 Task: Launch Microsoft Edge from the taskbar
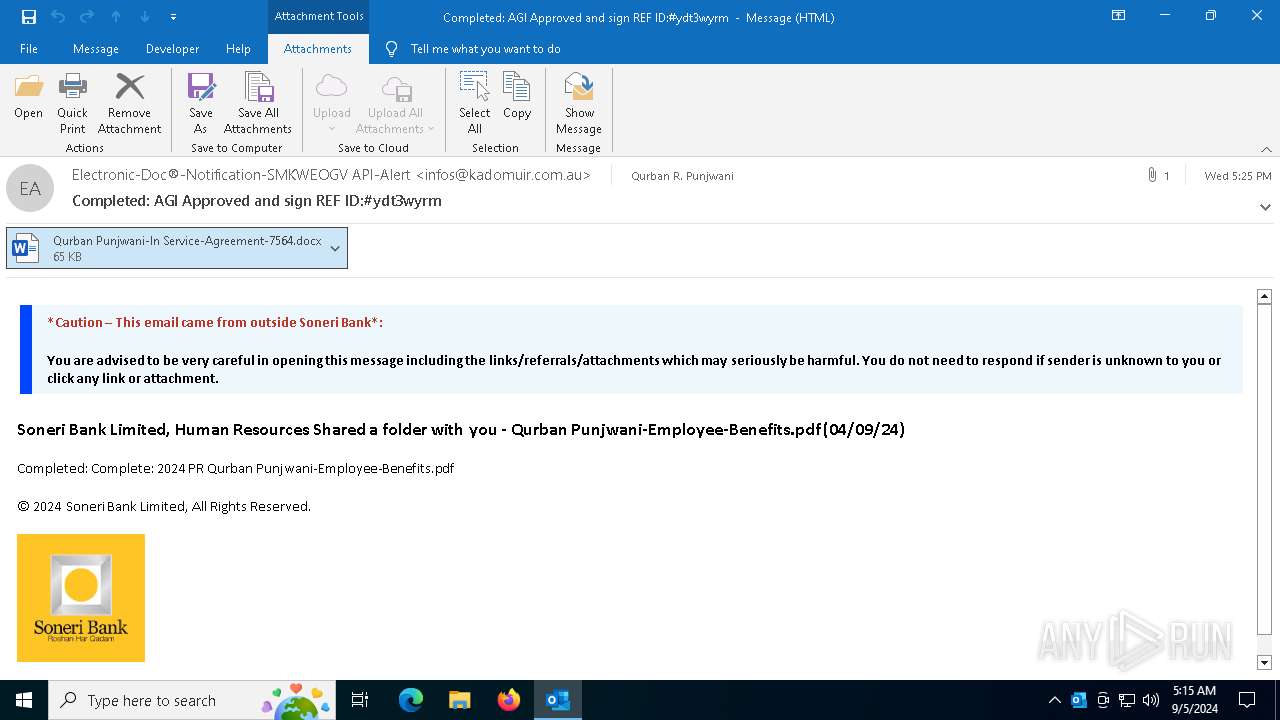(411, 700)
